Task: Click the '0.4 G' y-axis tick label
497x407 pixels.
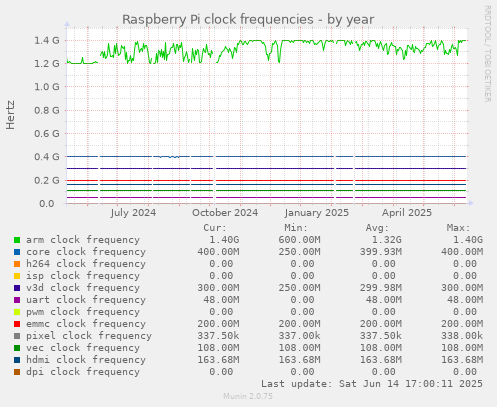Action: [47, 157]
